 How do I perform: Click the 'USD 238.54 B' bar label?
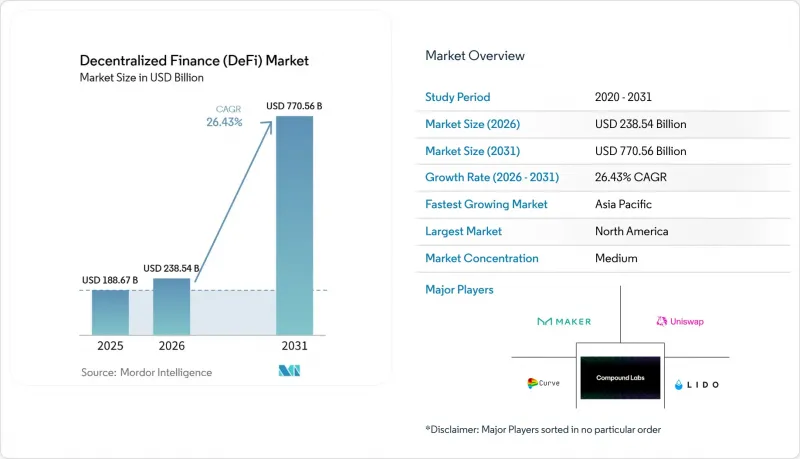tap(171, 268)
